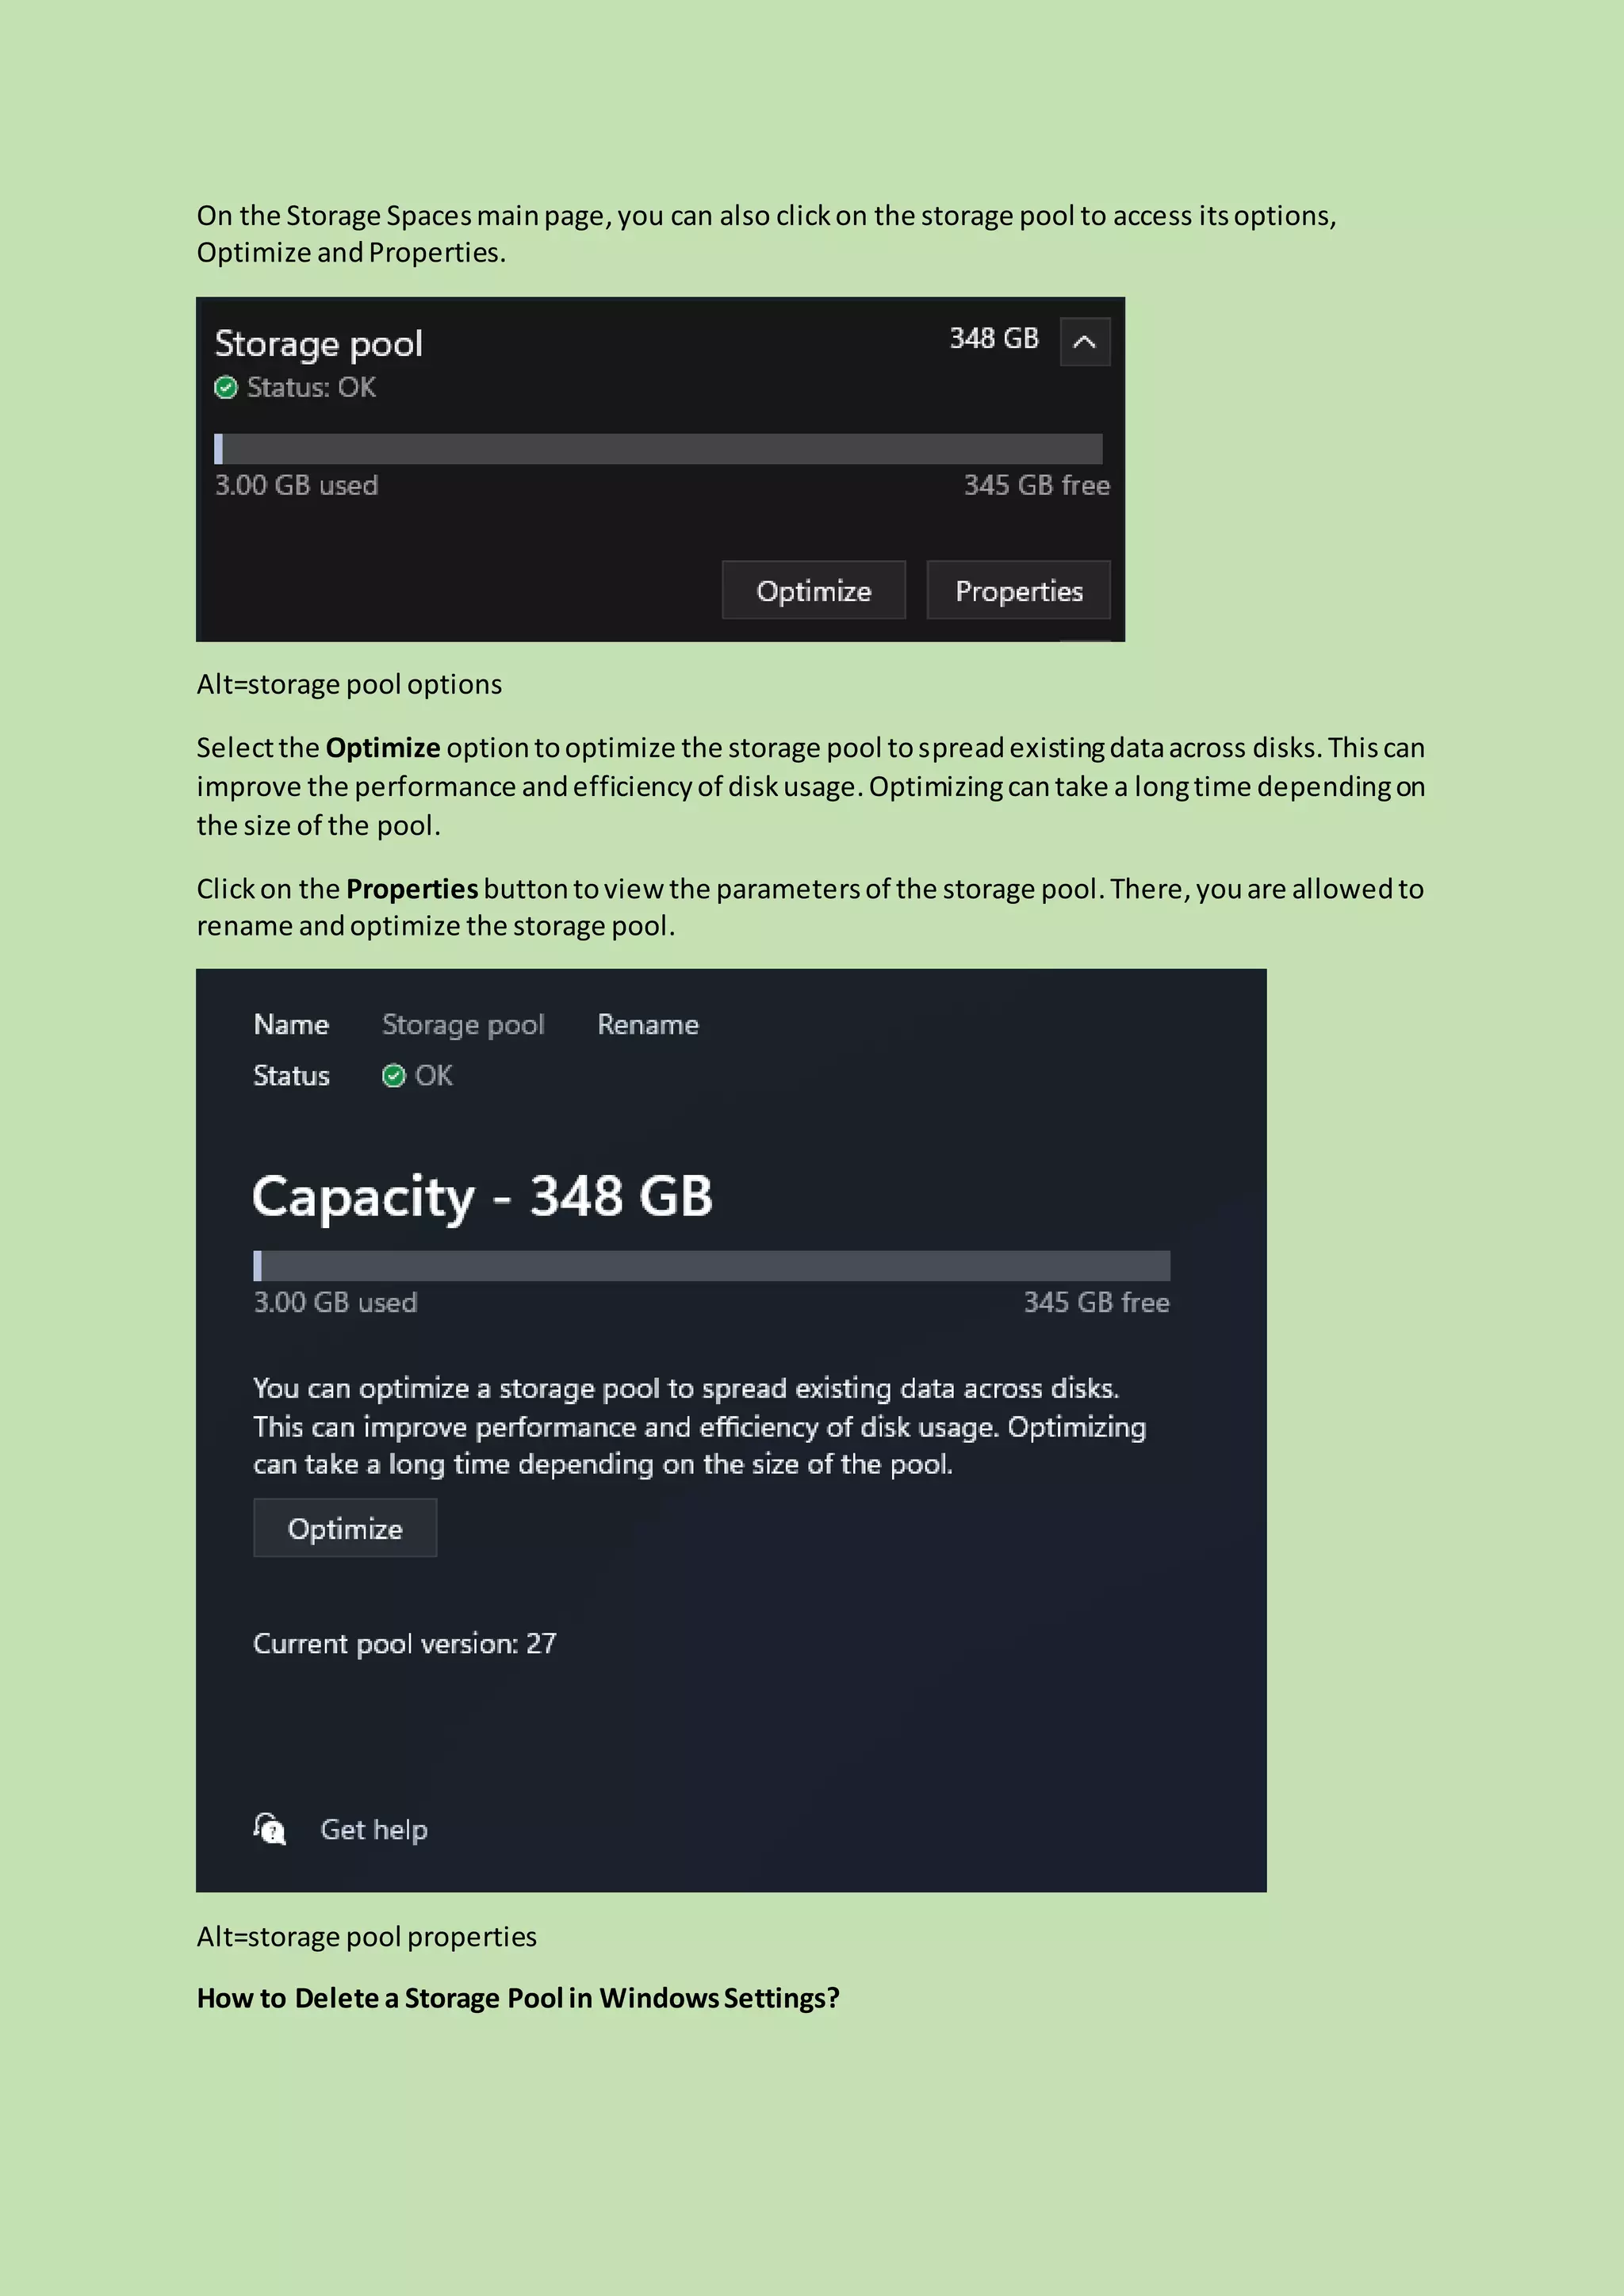Collapse the Storage pool chevron arrow
Screen dimensions: 1624x2296
click(1084, 342)
